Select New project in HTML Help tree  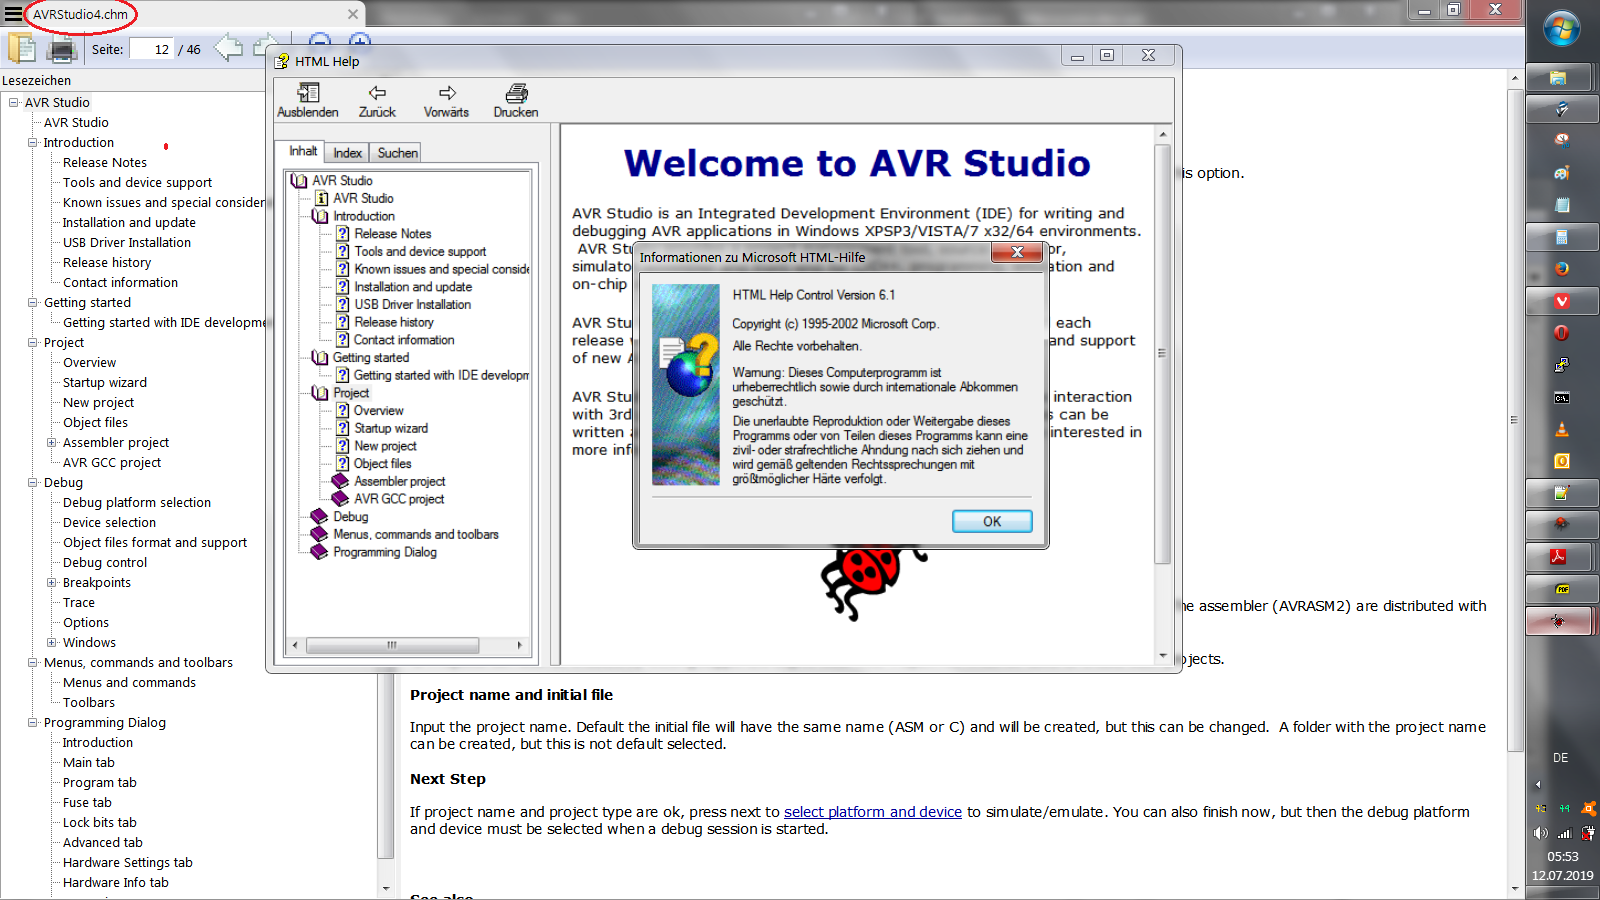coord(385,446)
